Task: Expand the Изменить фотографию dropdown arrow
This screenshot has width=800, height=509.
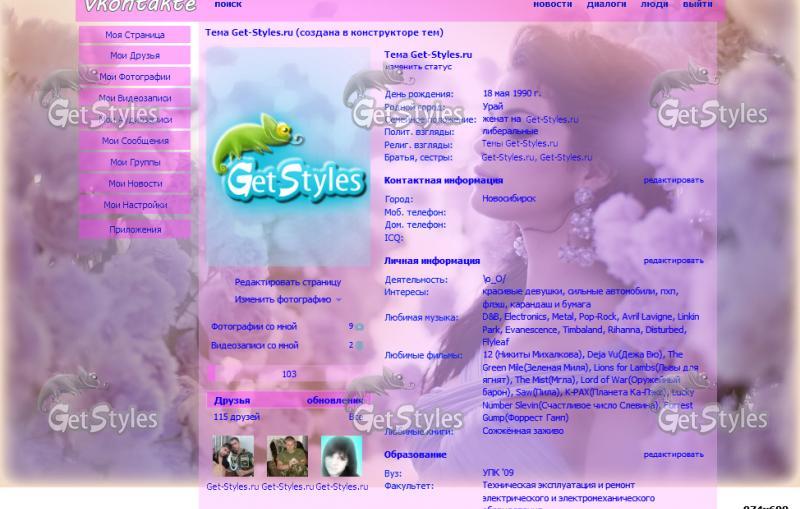Action: click(x=339, y=300)
